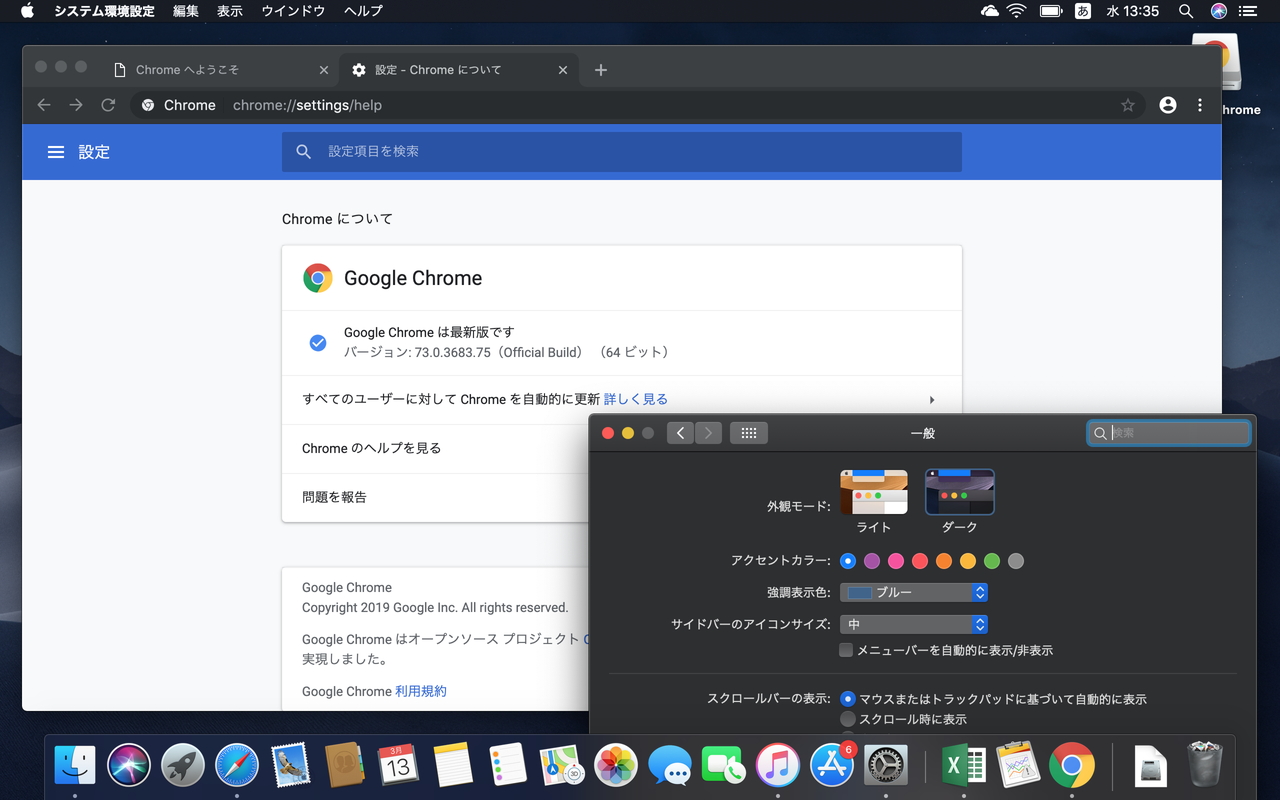The image size is (1280, 800).
Task: Open the App Store with notification badge
Action: click(x=833, y=766)
